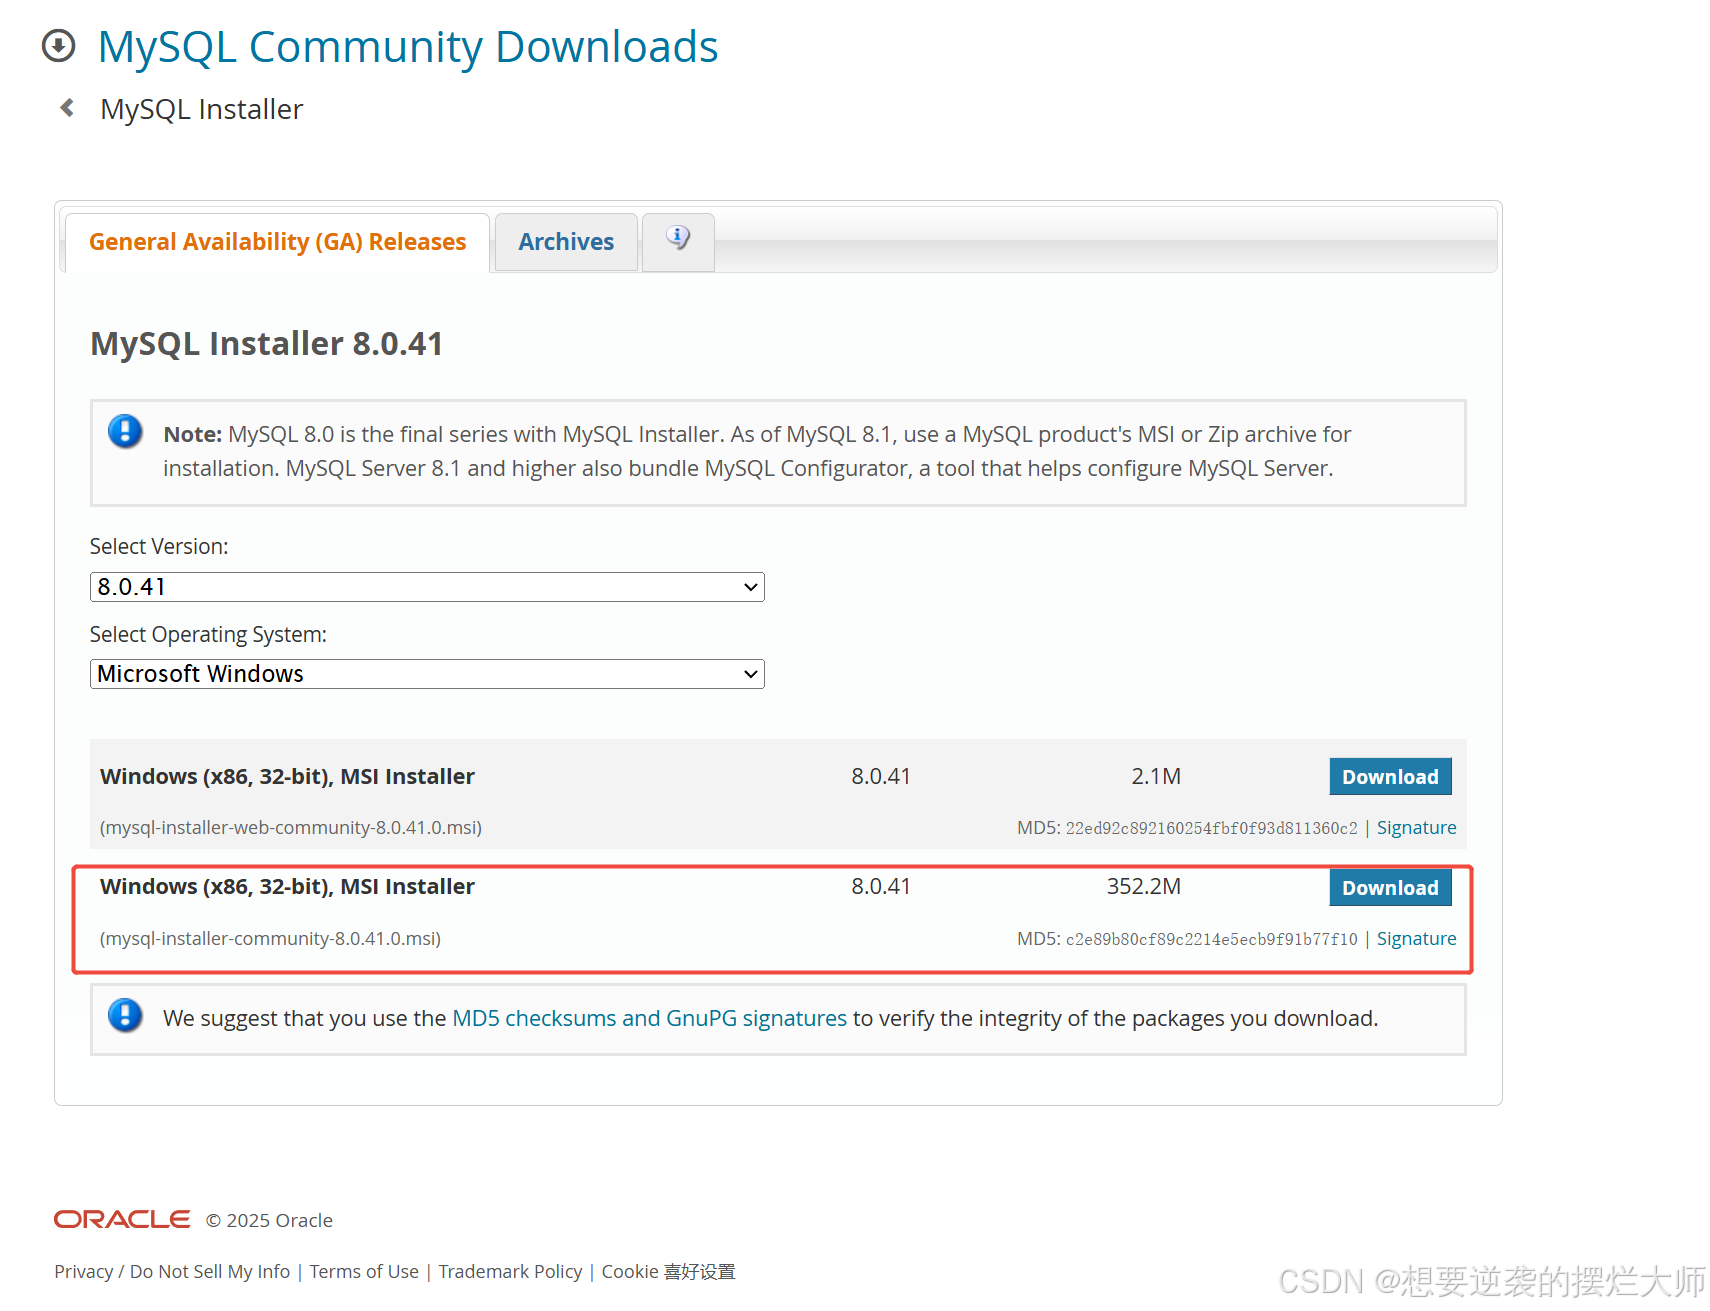Click the MySQL Installer breadcrumb text
The image size is (1710, 1311).
click(202, 109)
